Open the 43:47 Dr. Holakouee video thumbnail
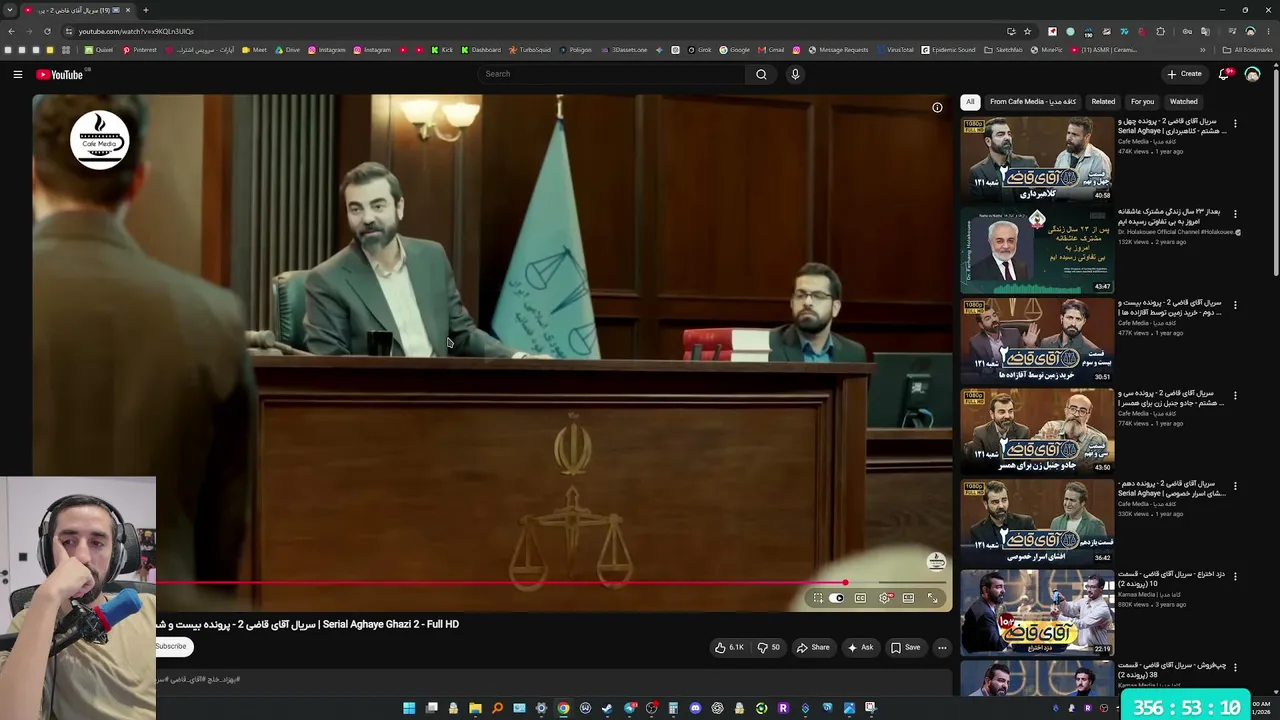The image size is (1280, 720). (x=1037, y=250)
